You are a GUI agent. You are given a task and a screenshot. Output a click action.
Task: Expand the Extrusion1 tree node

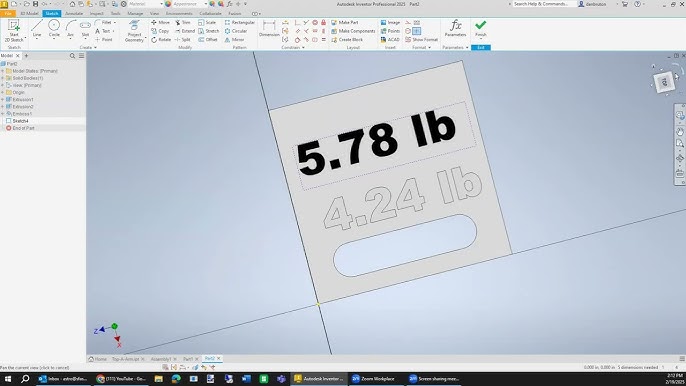[x=3, y=99]
